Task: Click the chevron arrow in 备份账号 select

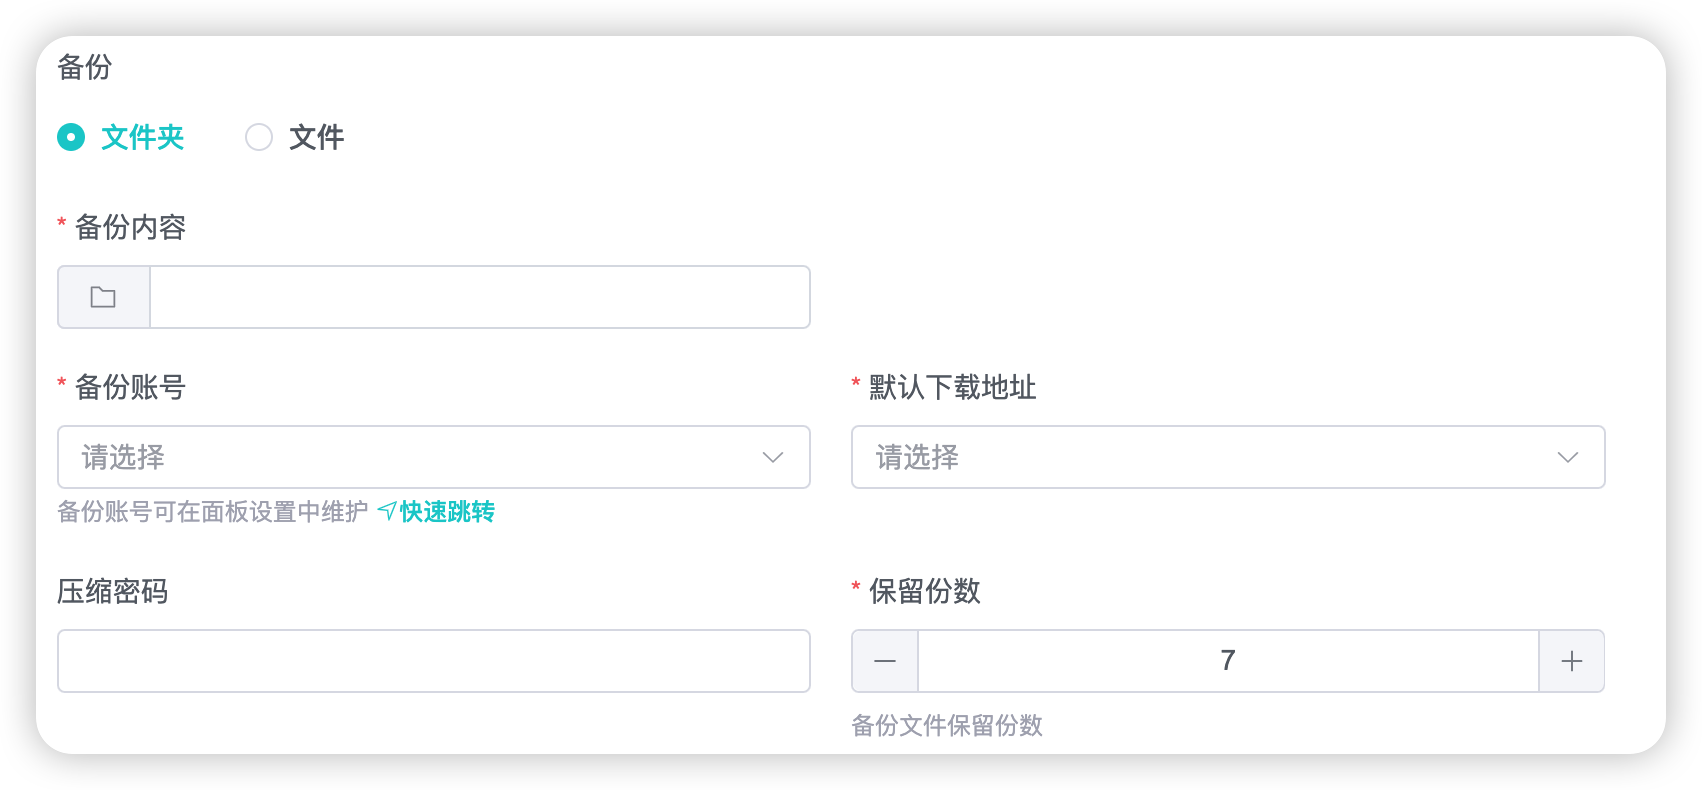Action: pos(773,457)
